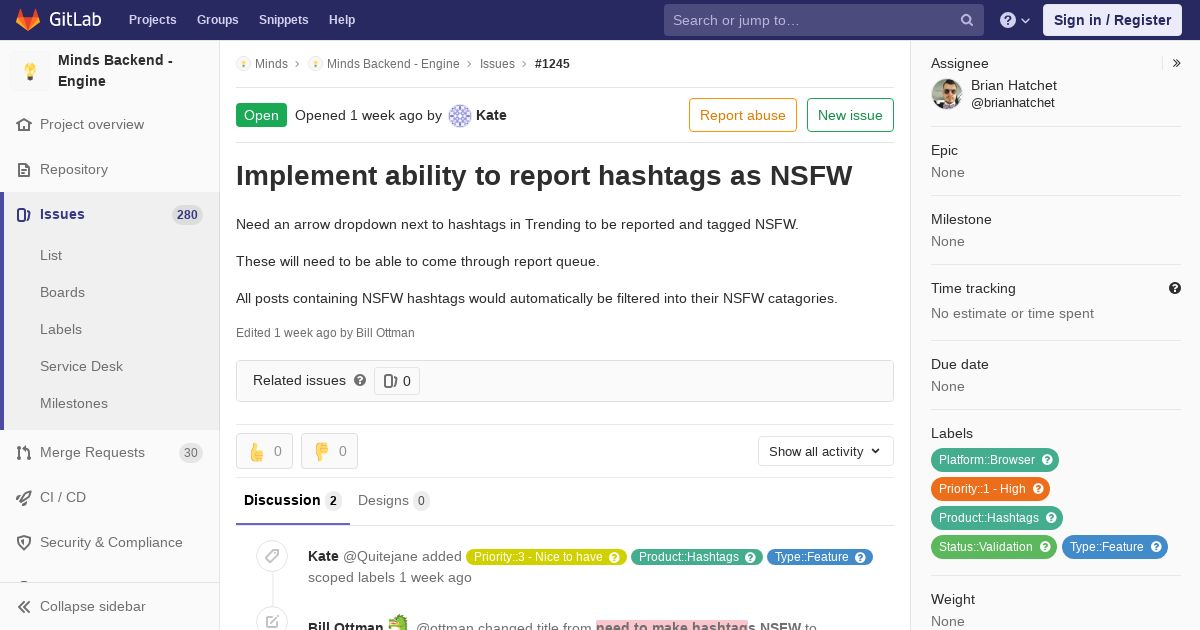This screenshot has width=1200, height=630.
Task: Click the Time tracking help icon
Action: (x=1175, y=288)
